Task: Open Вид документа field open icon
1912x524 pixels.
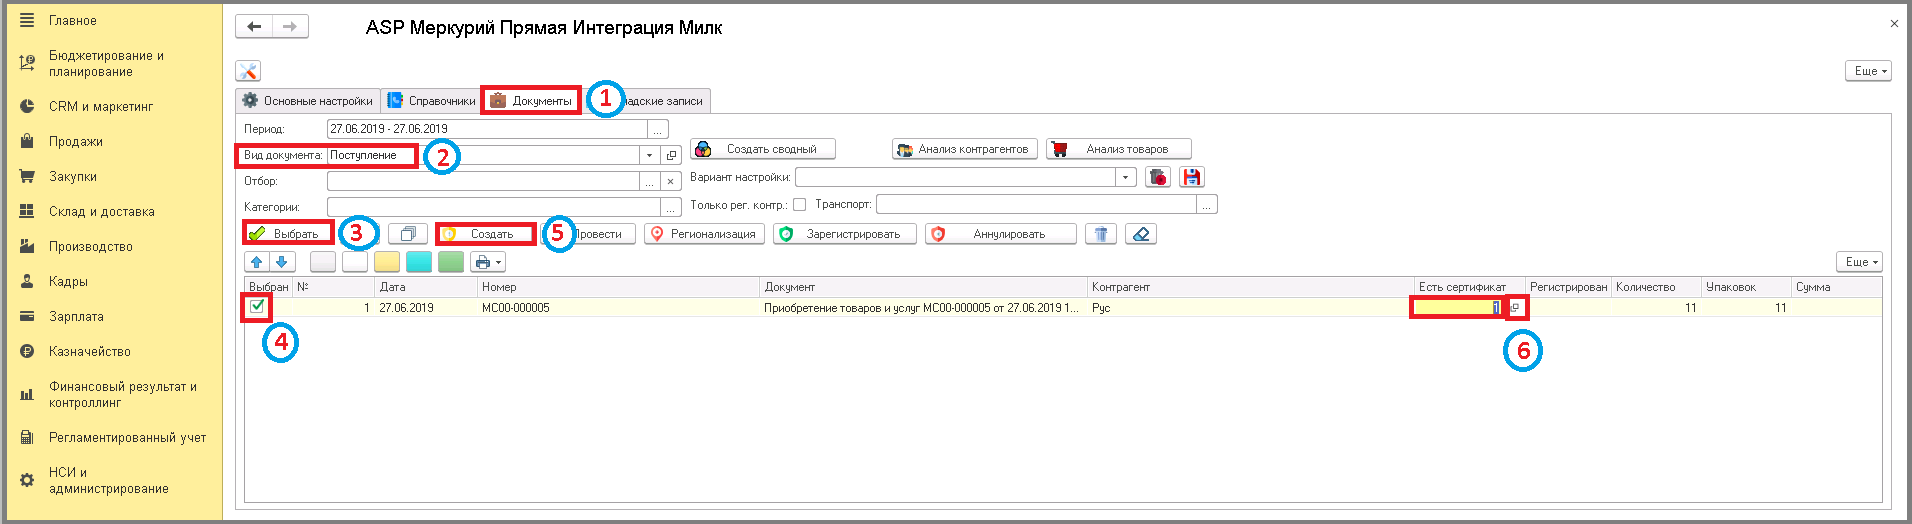Action: coord(672,155)
